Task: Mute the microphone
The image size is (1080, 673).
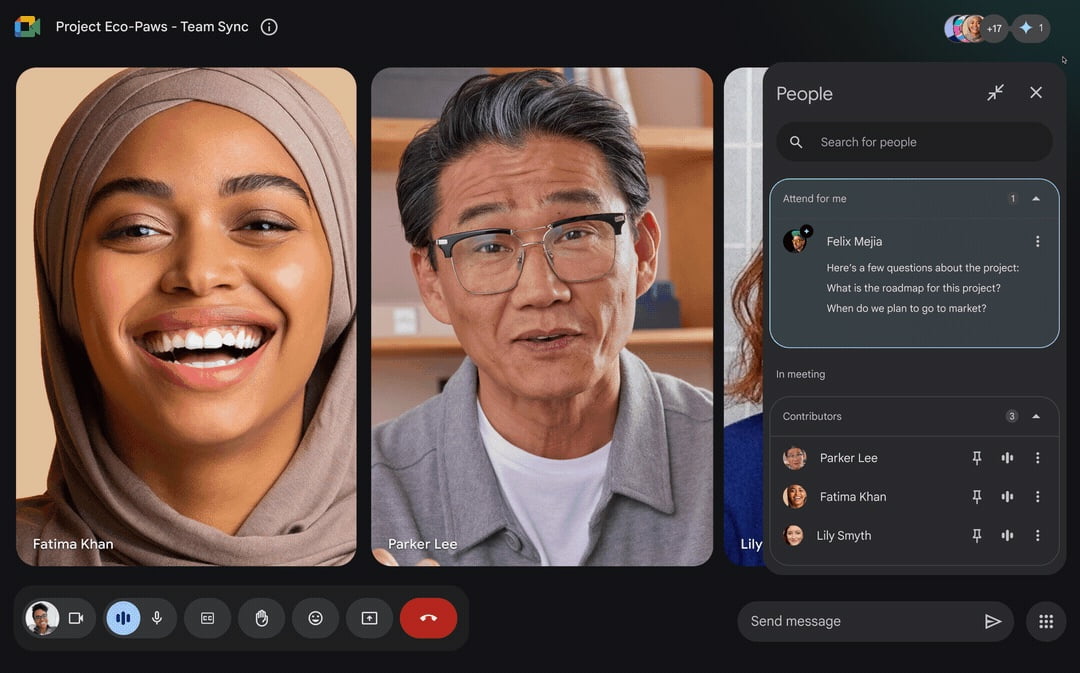Action: pyautogui.click(x=157, y=618)
